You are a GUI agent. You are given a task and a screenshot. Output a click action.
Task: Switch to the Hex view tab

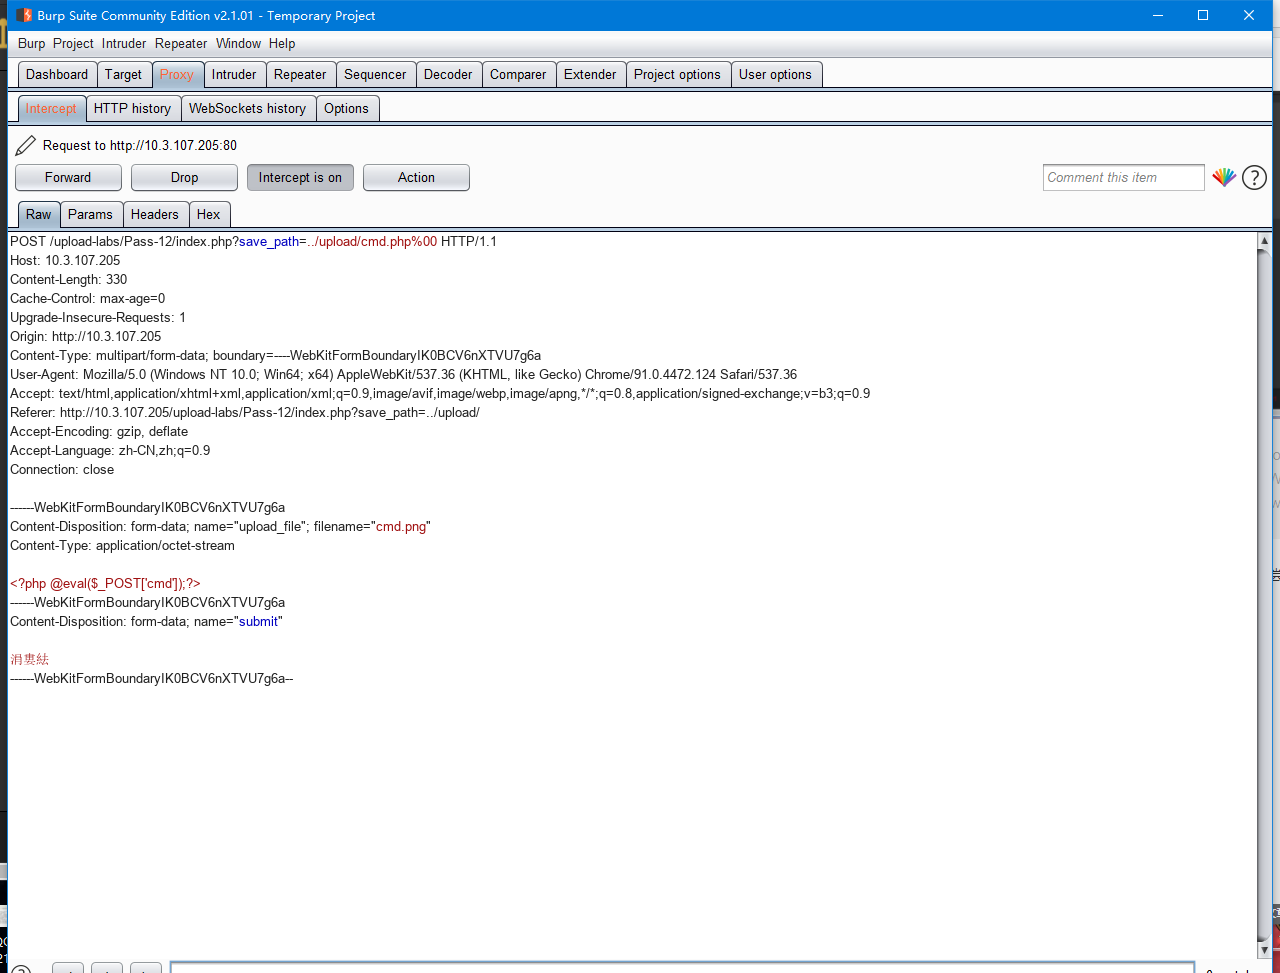pos(208,214)
